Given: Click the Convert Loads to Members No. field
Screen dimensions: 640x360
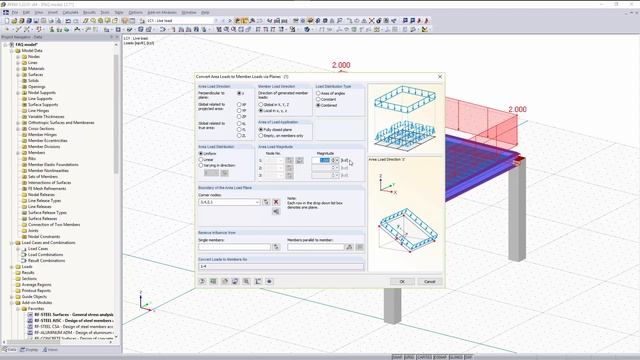Looking at the screenshot, I should tap(281, 266).
